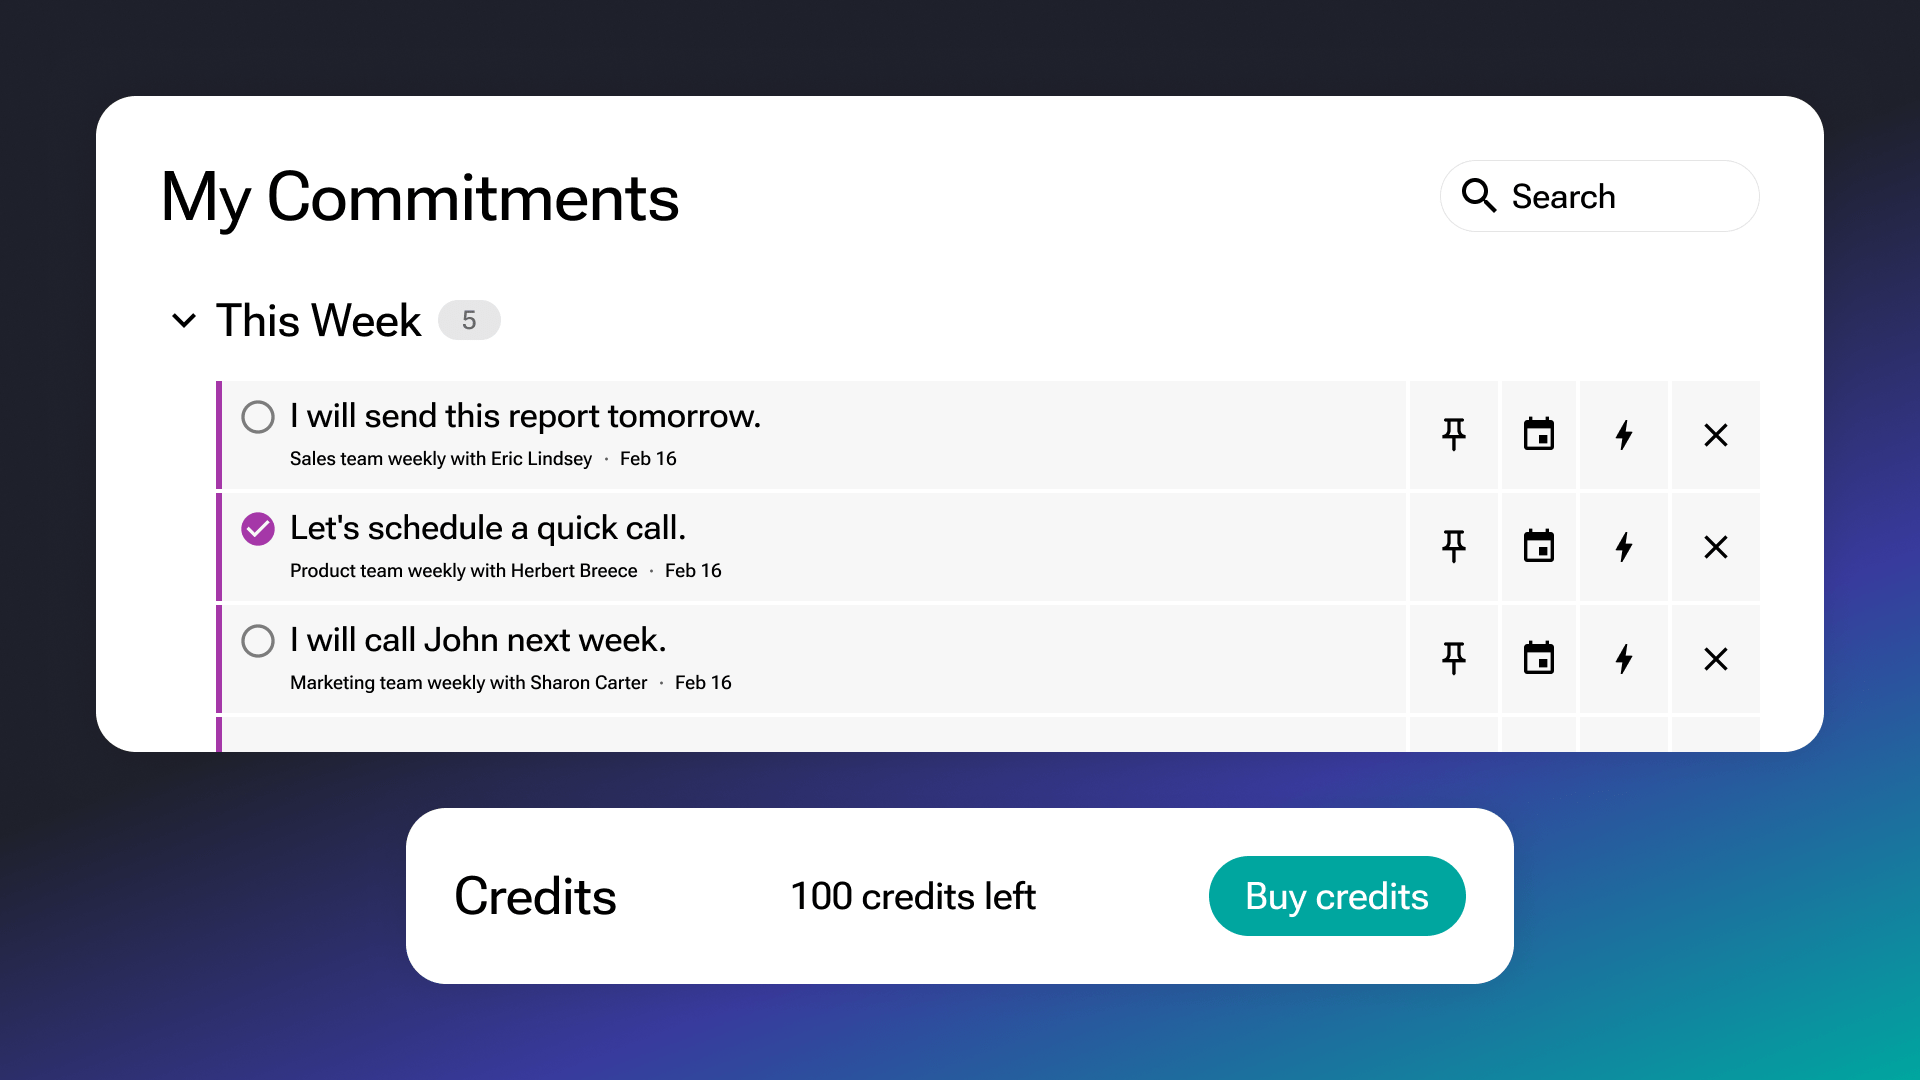1920x1080 pixels.
Task: Click the X icon on the report commitment
Action: (x=1714, y=435)
